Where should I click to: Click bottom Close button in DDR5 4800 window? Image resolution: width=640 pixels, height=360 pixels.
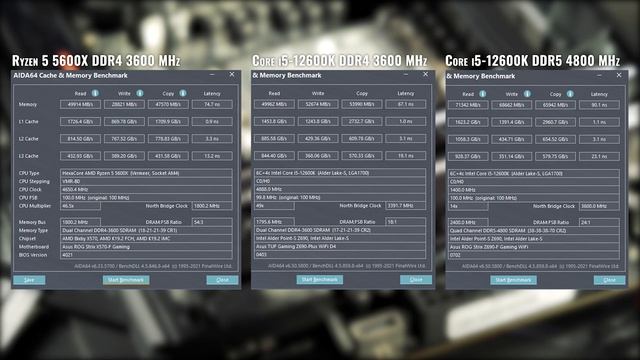609,280
